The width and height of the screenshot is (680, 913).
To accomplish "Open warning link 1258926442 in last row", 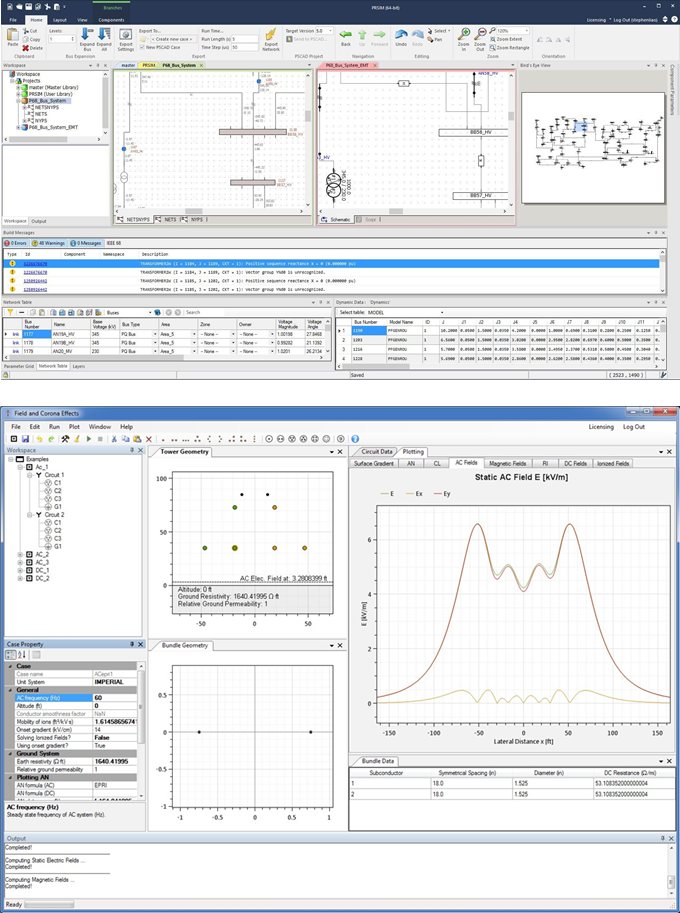I will [35, 289].
